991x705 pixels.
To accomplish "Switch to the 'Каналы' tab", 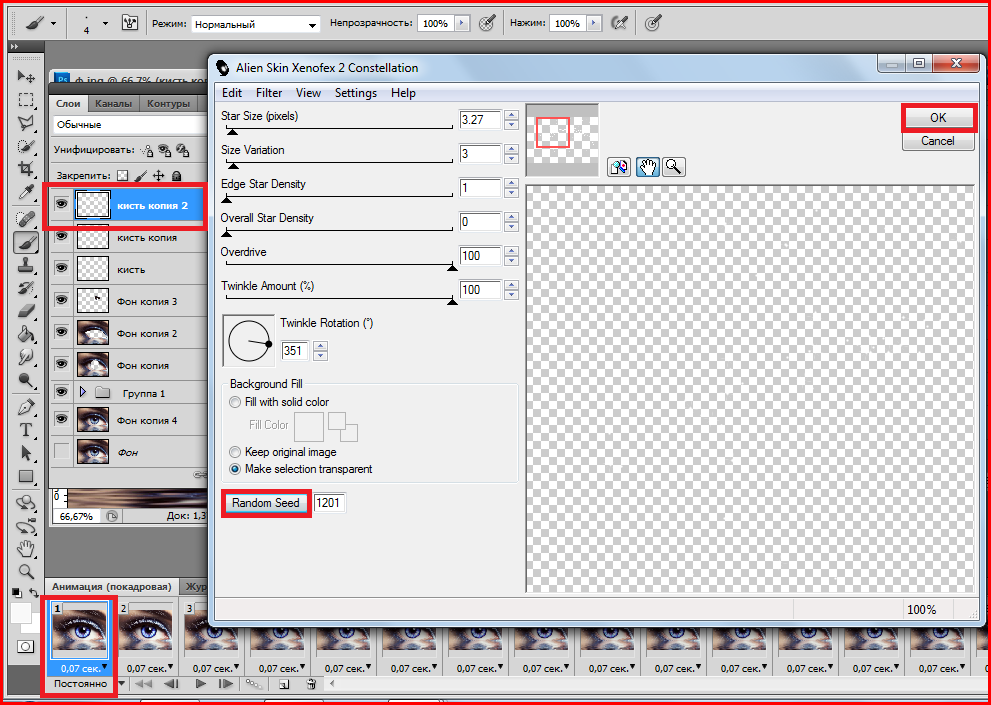I will click(113, 104).
